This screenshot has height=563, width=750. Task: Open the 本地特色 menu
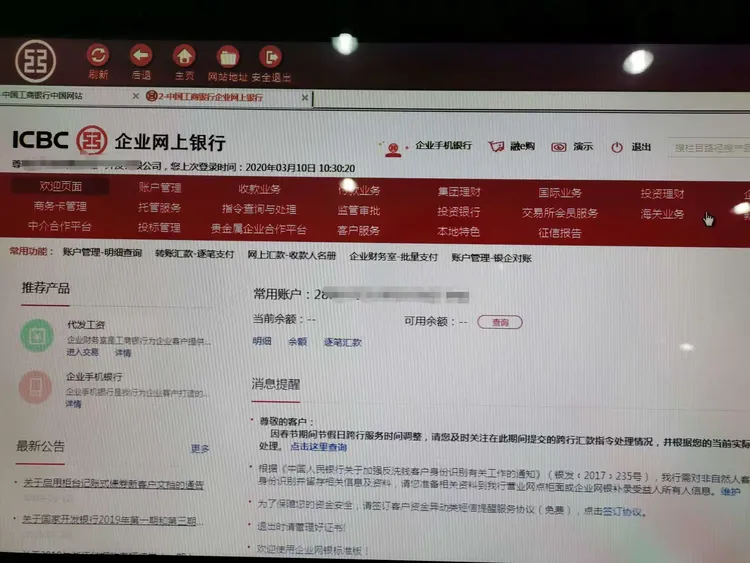(458, 232)
